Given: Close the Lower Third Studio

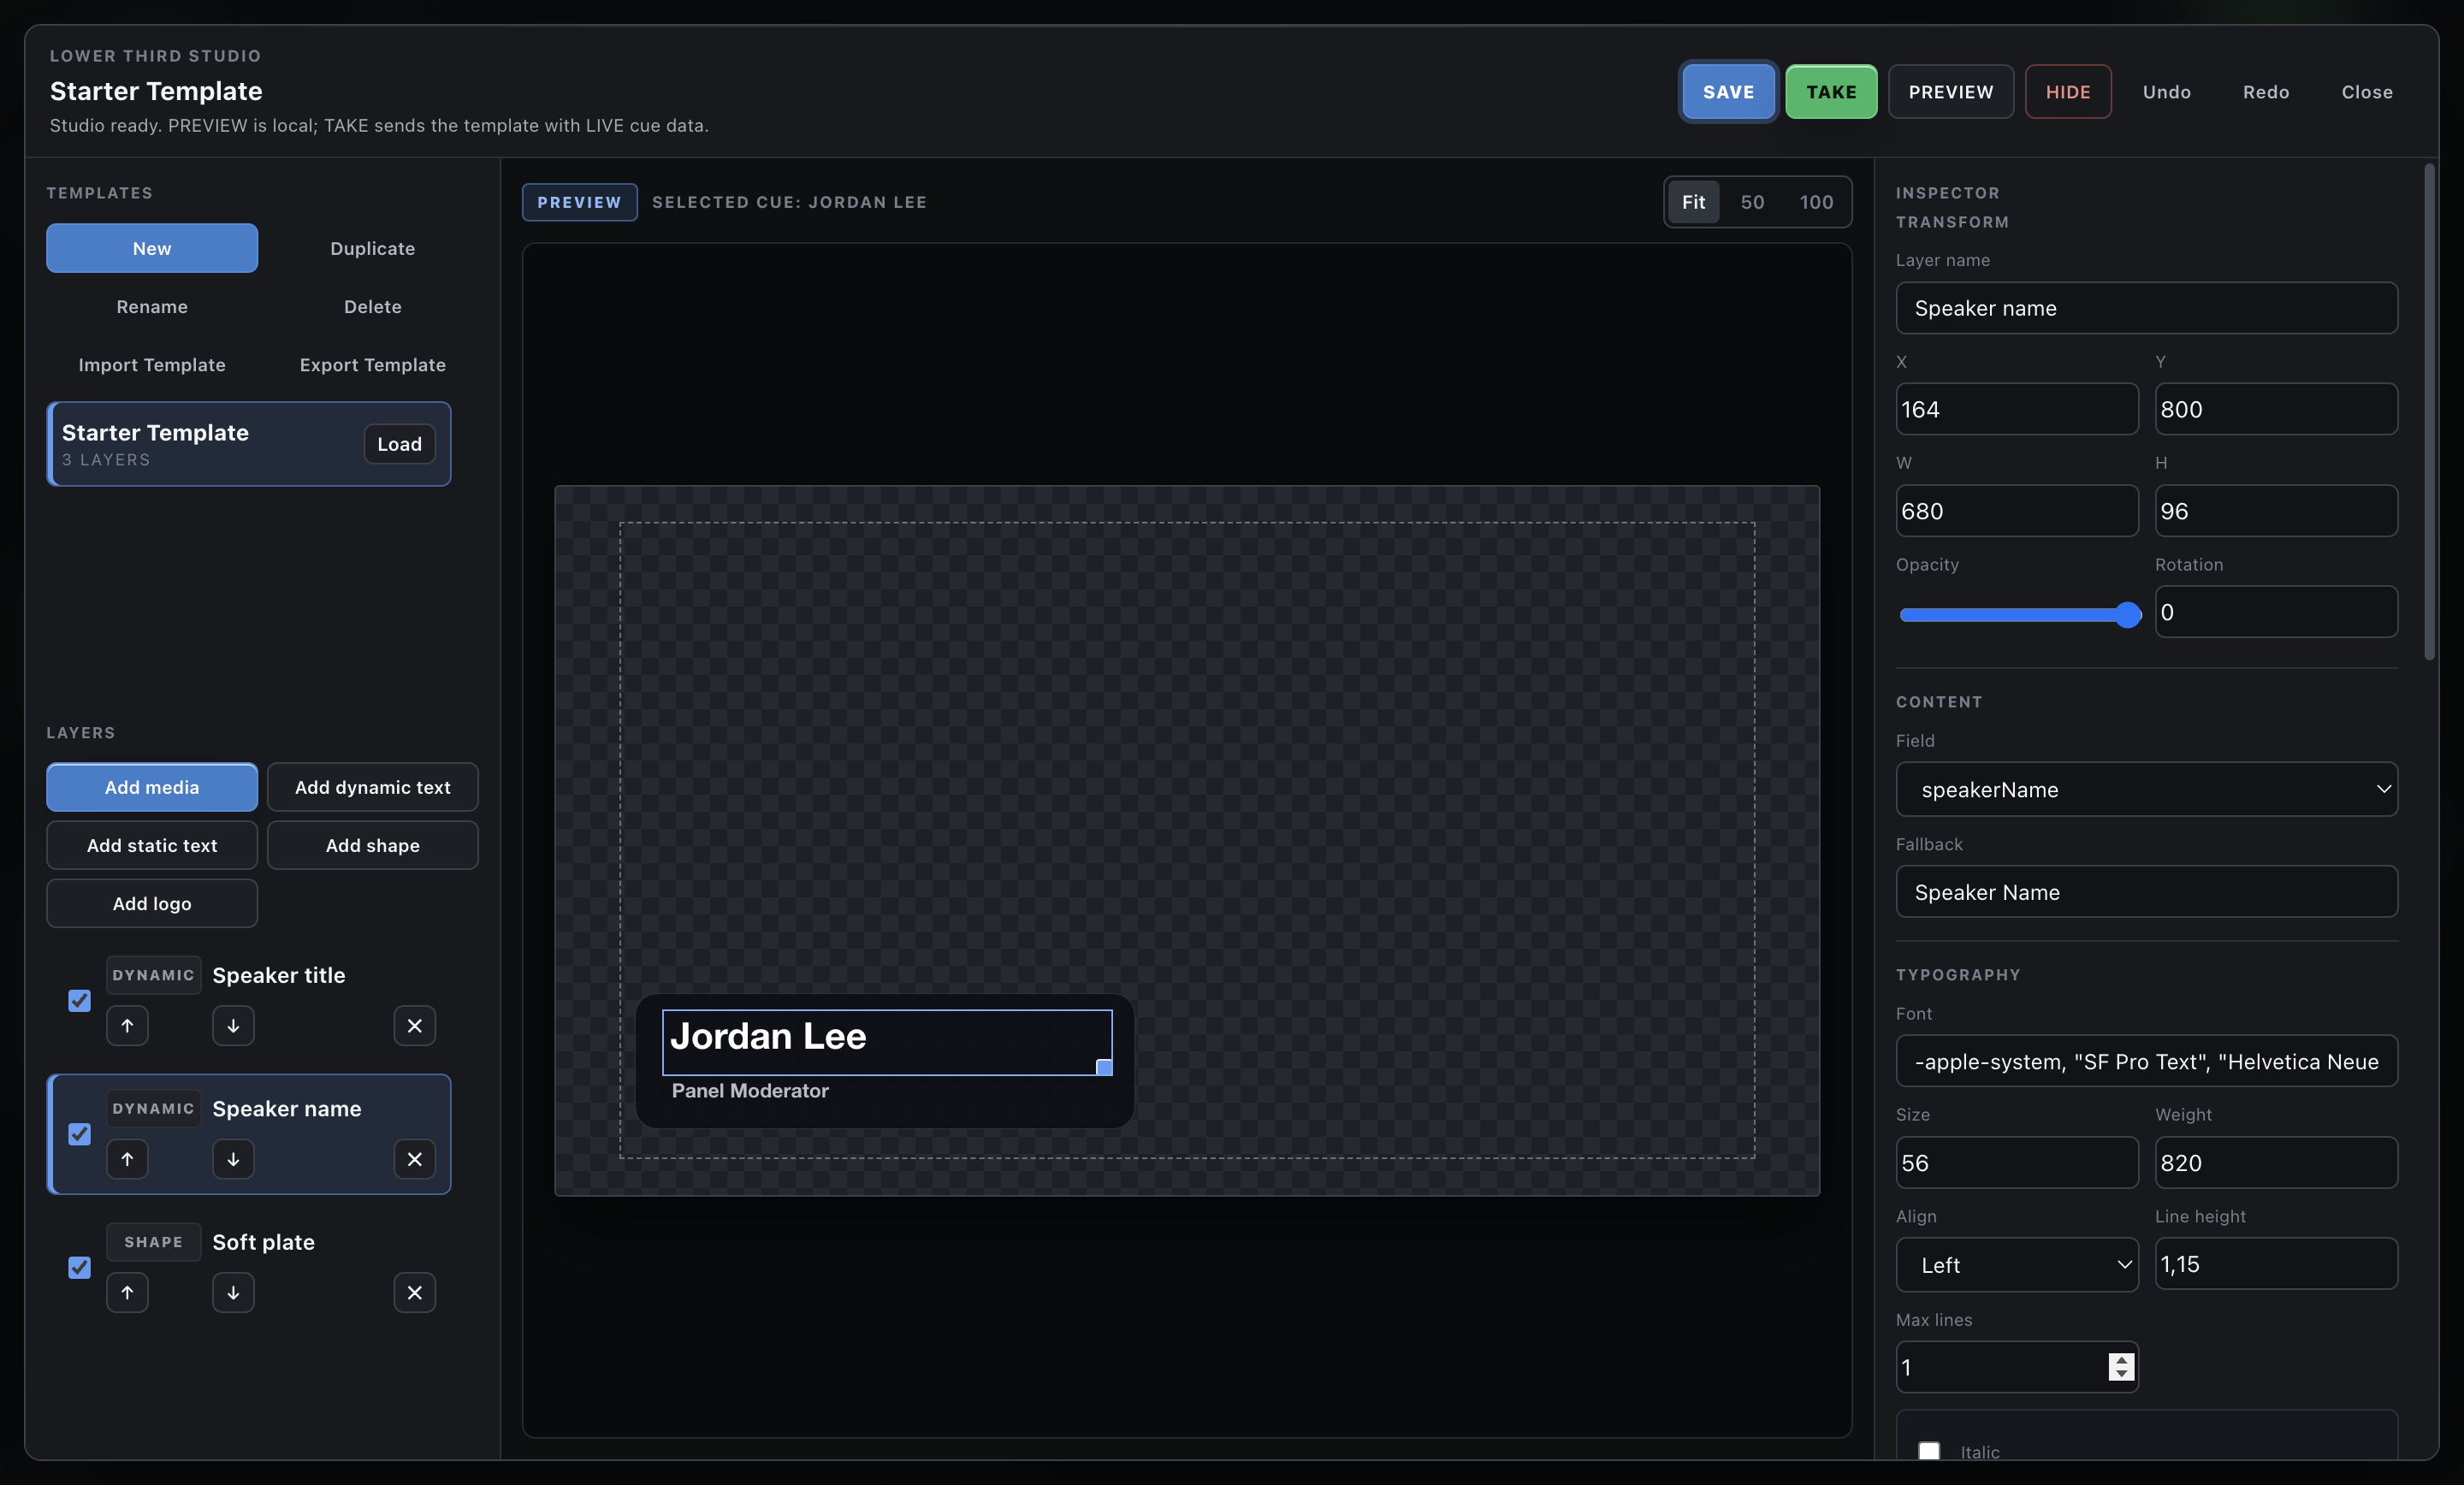Looking at the screenshot, I should [x=2367, y=91].
